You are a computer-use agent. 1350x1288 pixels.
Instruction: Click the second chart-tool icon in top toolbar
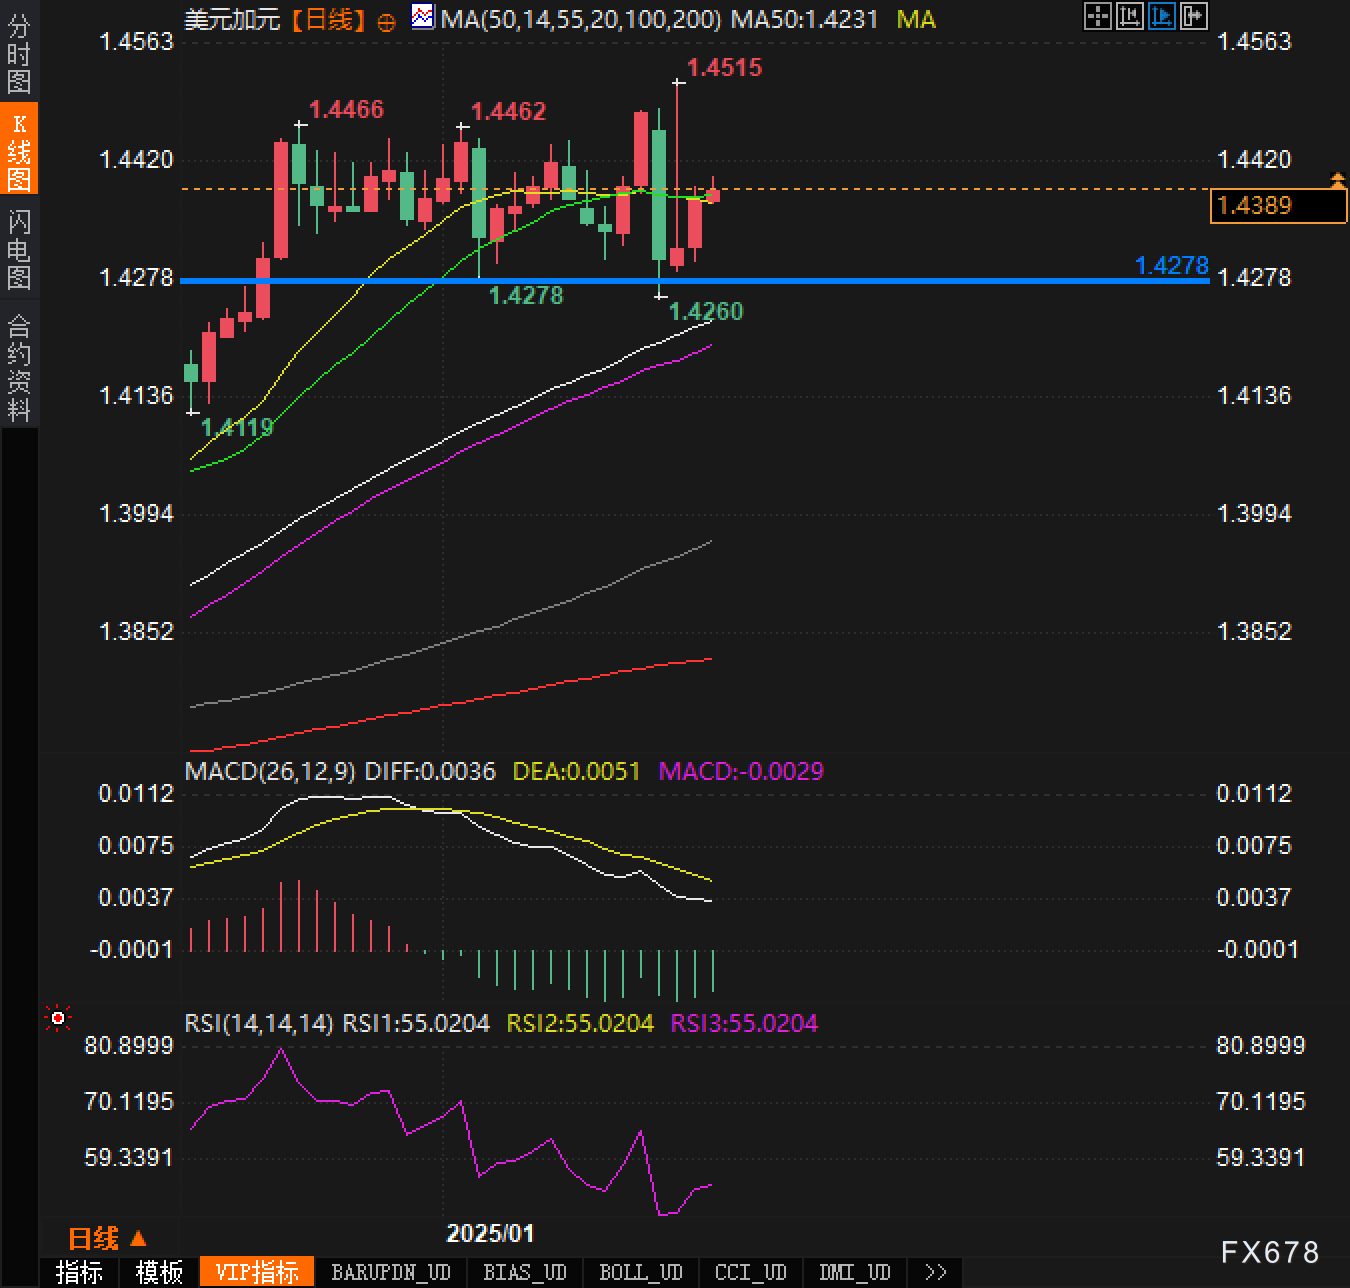(x=1129, y=16)
